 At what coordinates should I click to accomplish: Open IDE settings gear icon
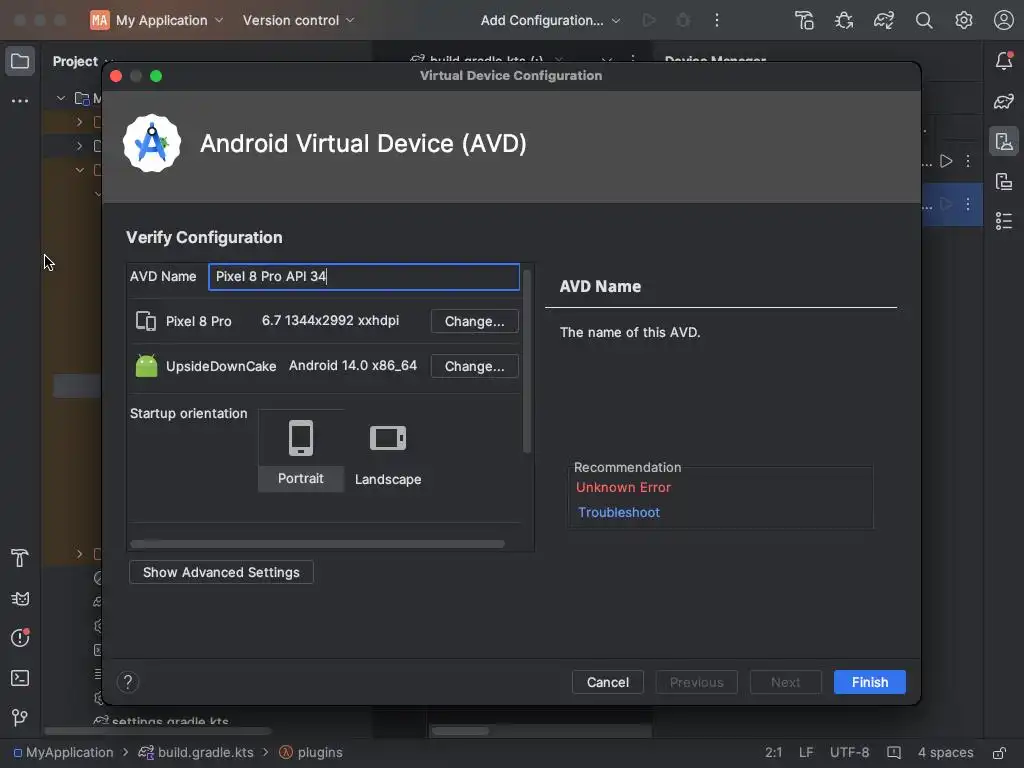pos(963,20)
